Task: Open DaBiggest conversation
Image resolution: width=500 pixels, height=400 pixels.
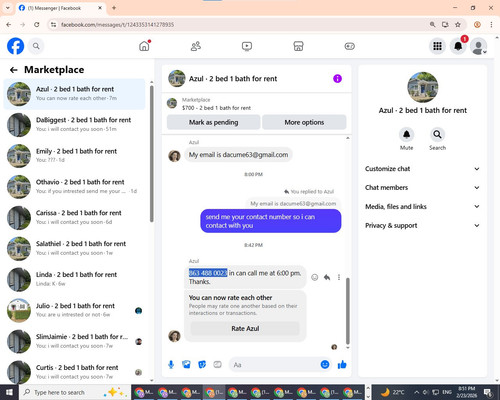Action: 74,125
